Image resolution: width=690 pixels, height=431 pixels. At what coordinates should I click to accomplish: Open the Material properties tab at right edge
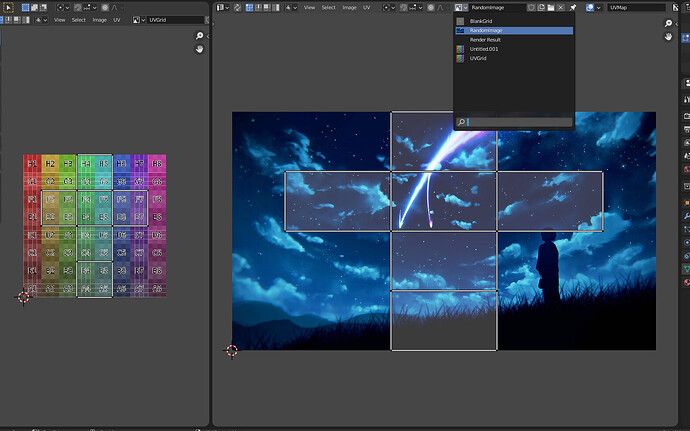[x=686, y=282]
